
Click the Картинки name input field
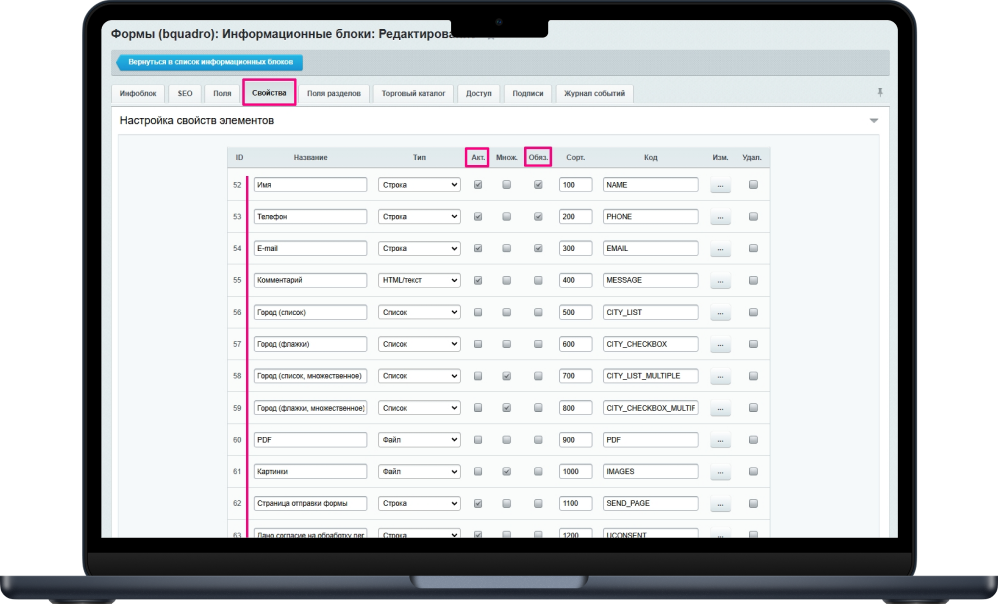click(x=311, y=471)
